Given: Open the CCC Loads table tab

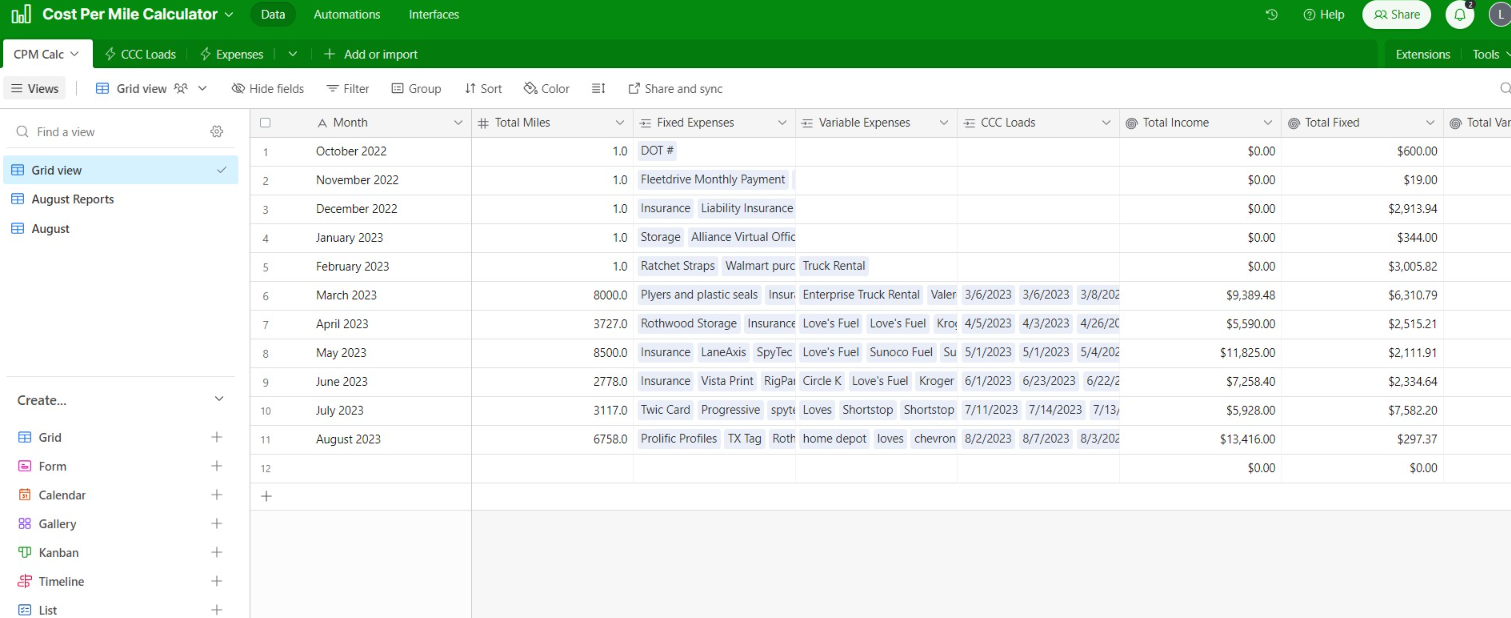Looking at the screenshot, I should [x=140, y=54].
